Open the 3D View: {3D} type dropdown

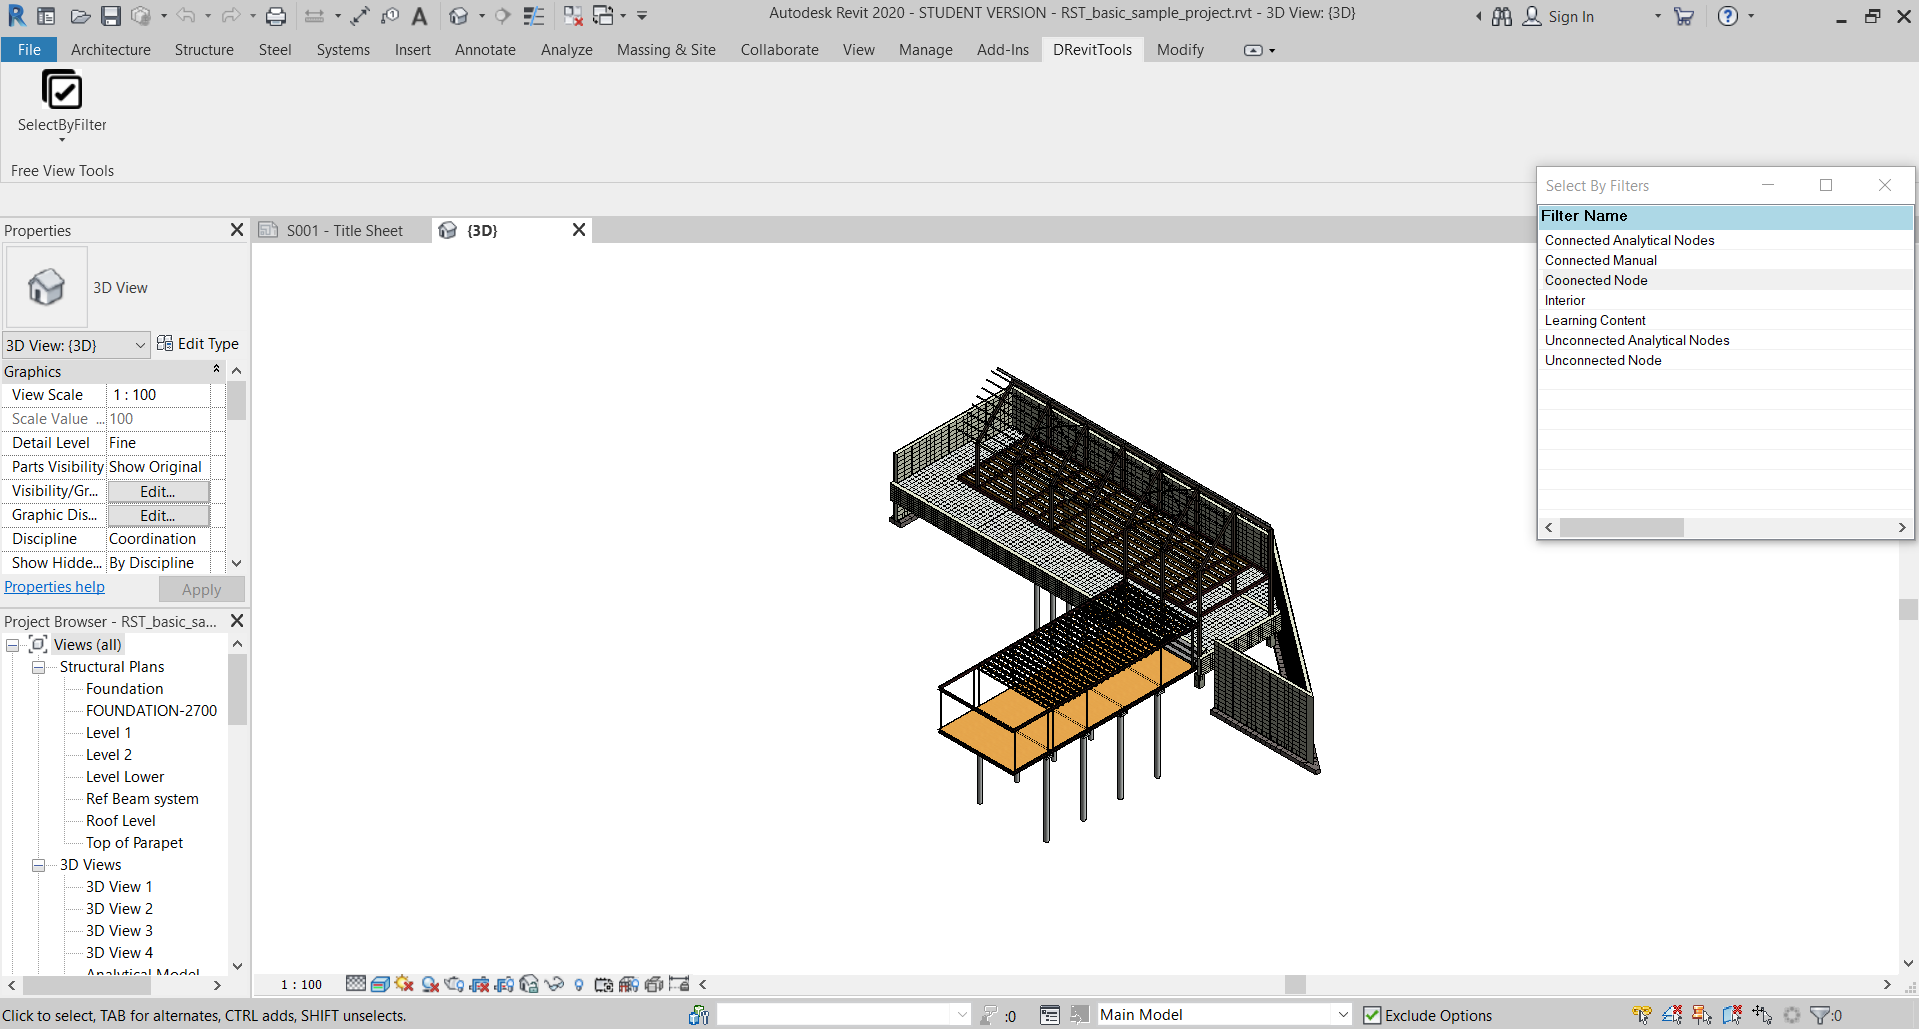tap(140, 345)
